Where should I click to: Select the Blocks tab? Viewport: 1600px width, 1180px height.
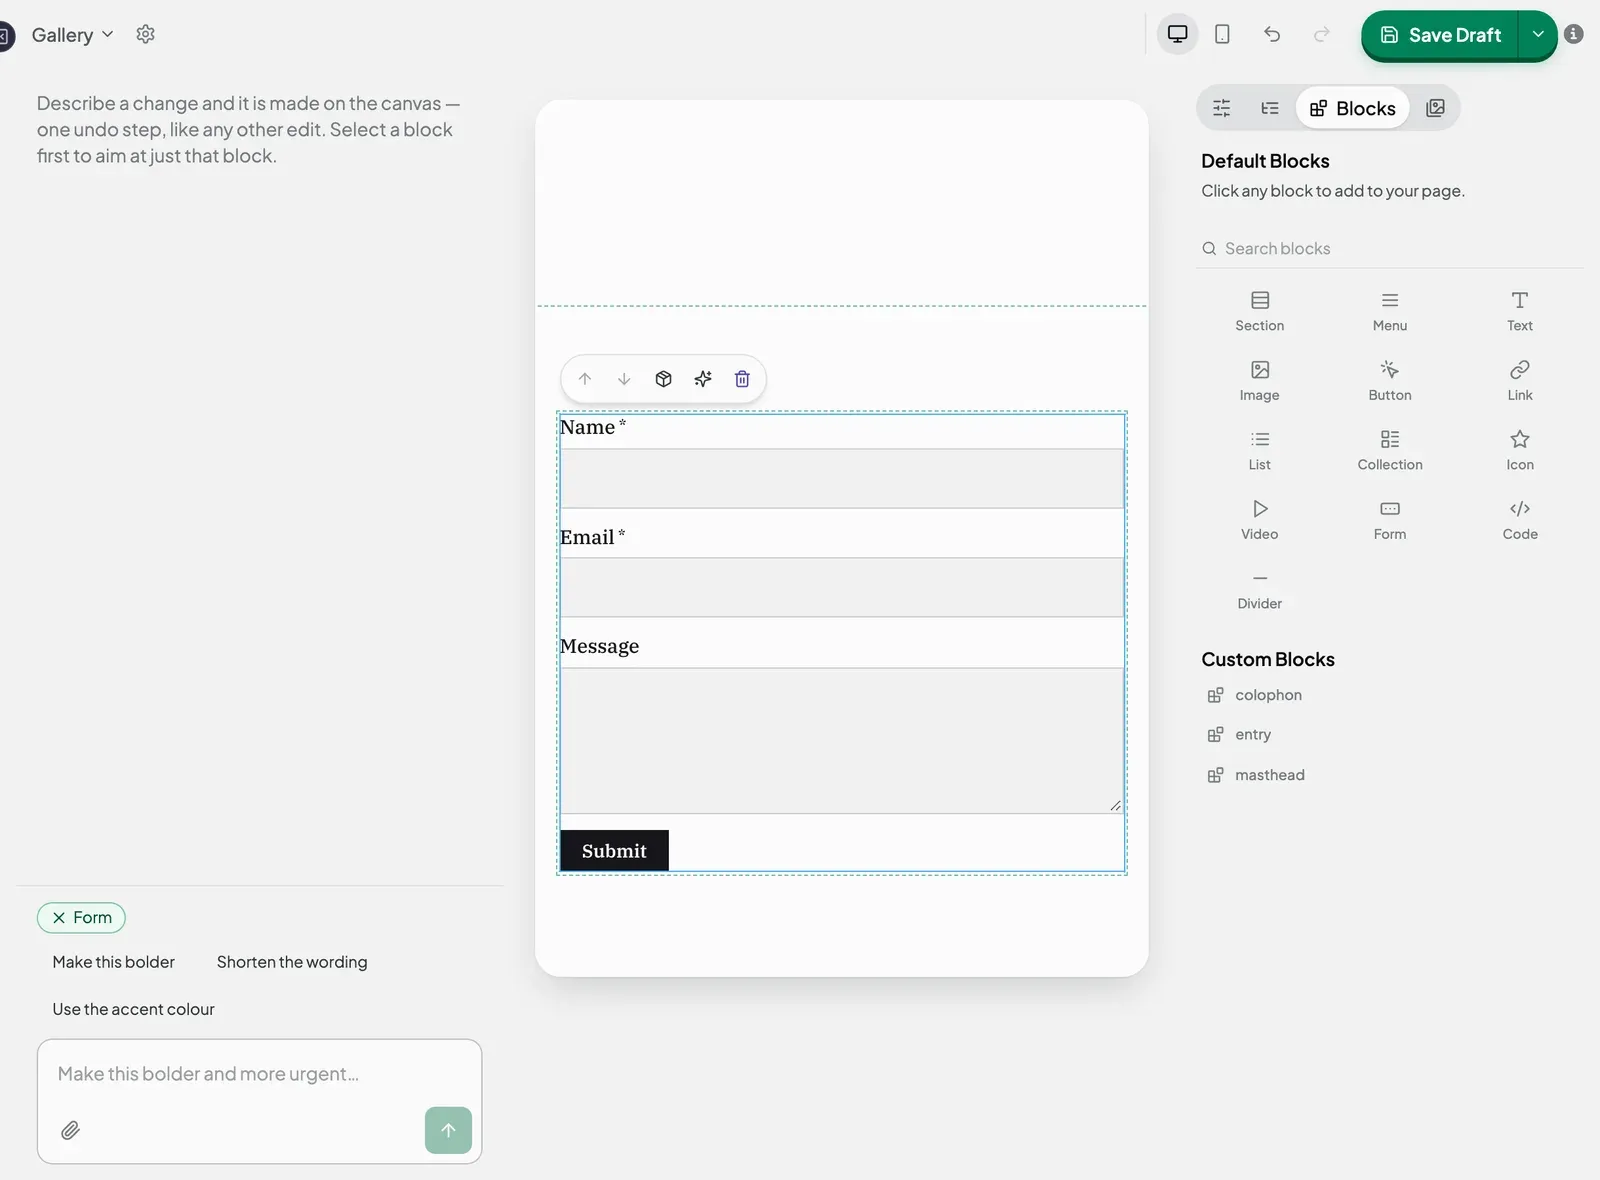(x=1353, y=108)
